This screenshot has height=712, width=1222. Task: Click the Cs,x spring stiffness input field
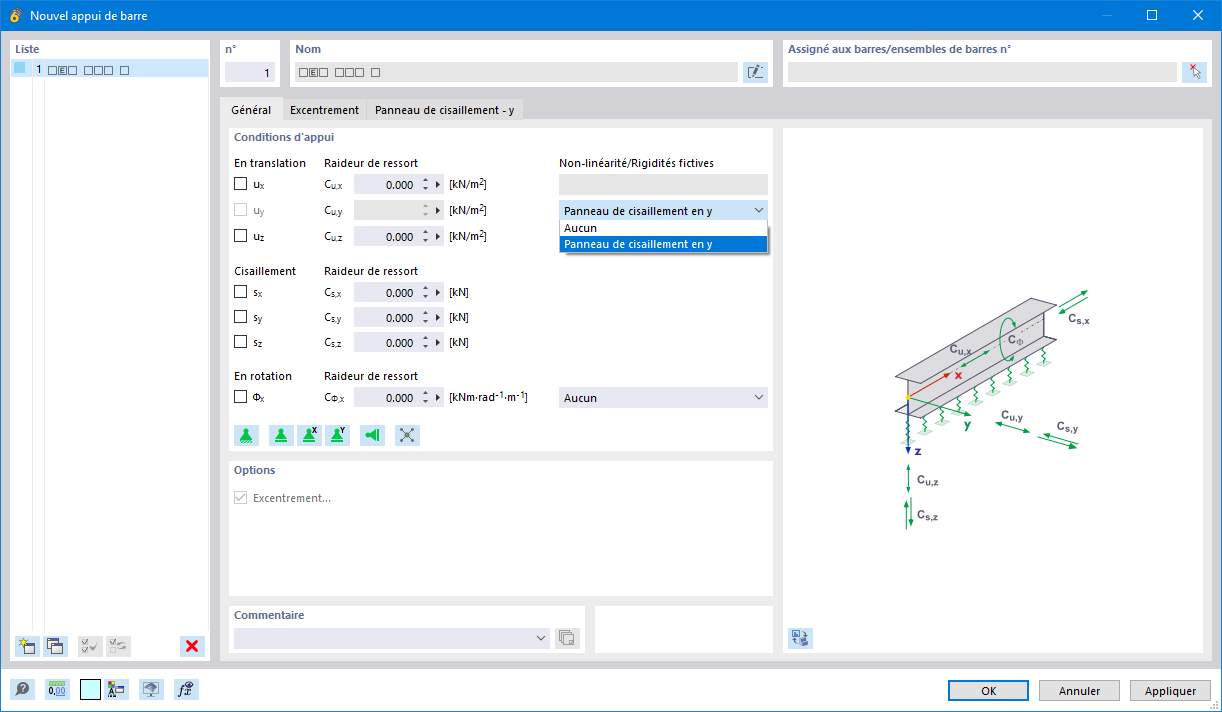pos(386,293)
